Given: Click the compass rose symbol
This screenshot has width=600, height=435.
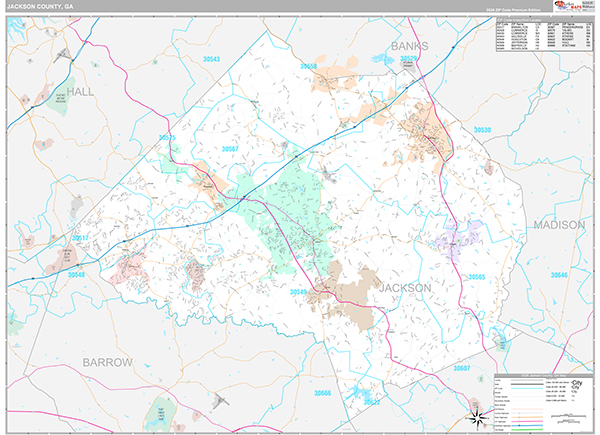Looking at the screenshot, I should tap(478, 418).
